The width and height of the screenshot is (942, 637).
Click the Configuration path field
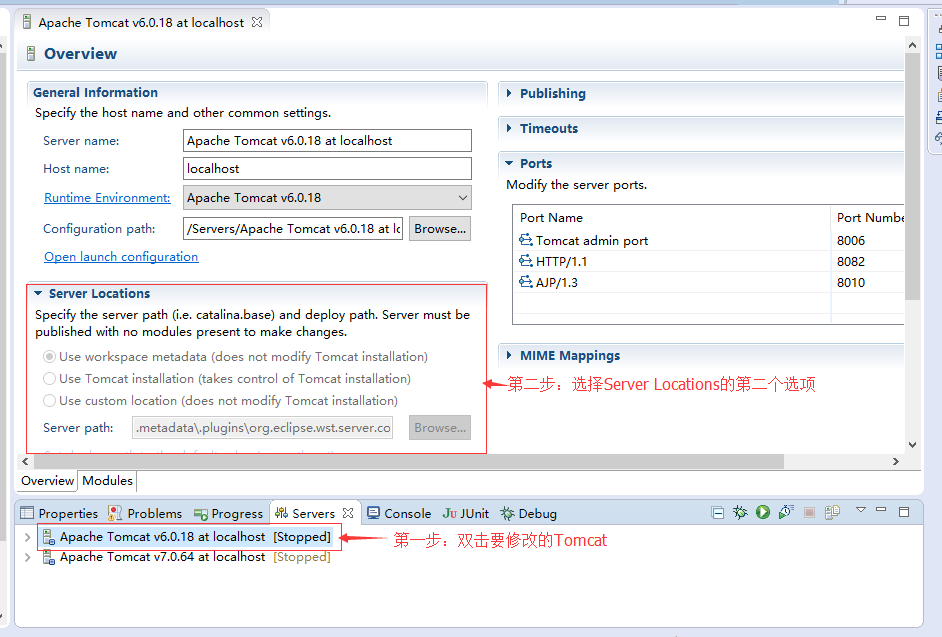tap(293, 229)
